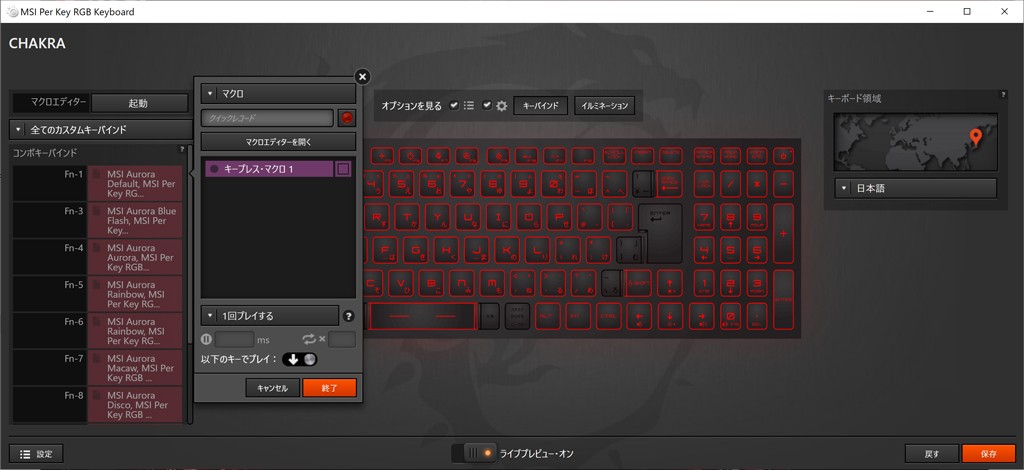Select the tall numpad plus key
This screenshot has width=1024, height=470.
click(x=783, y=233)
